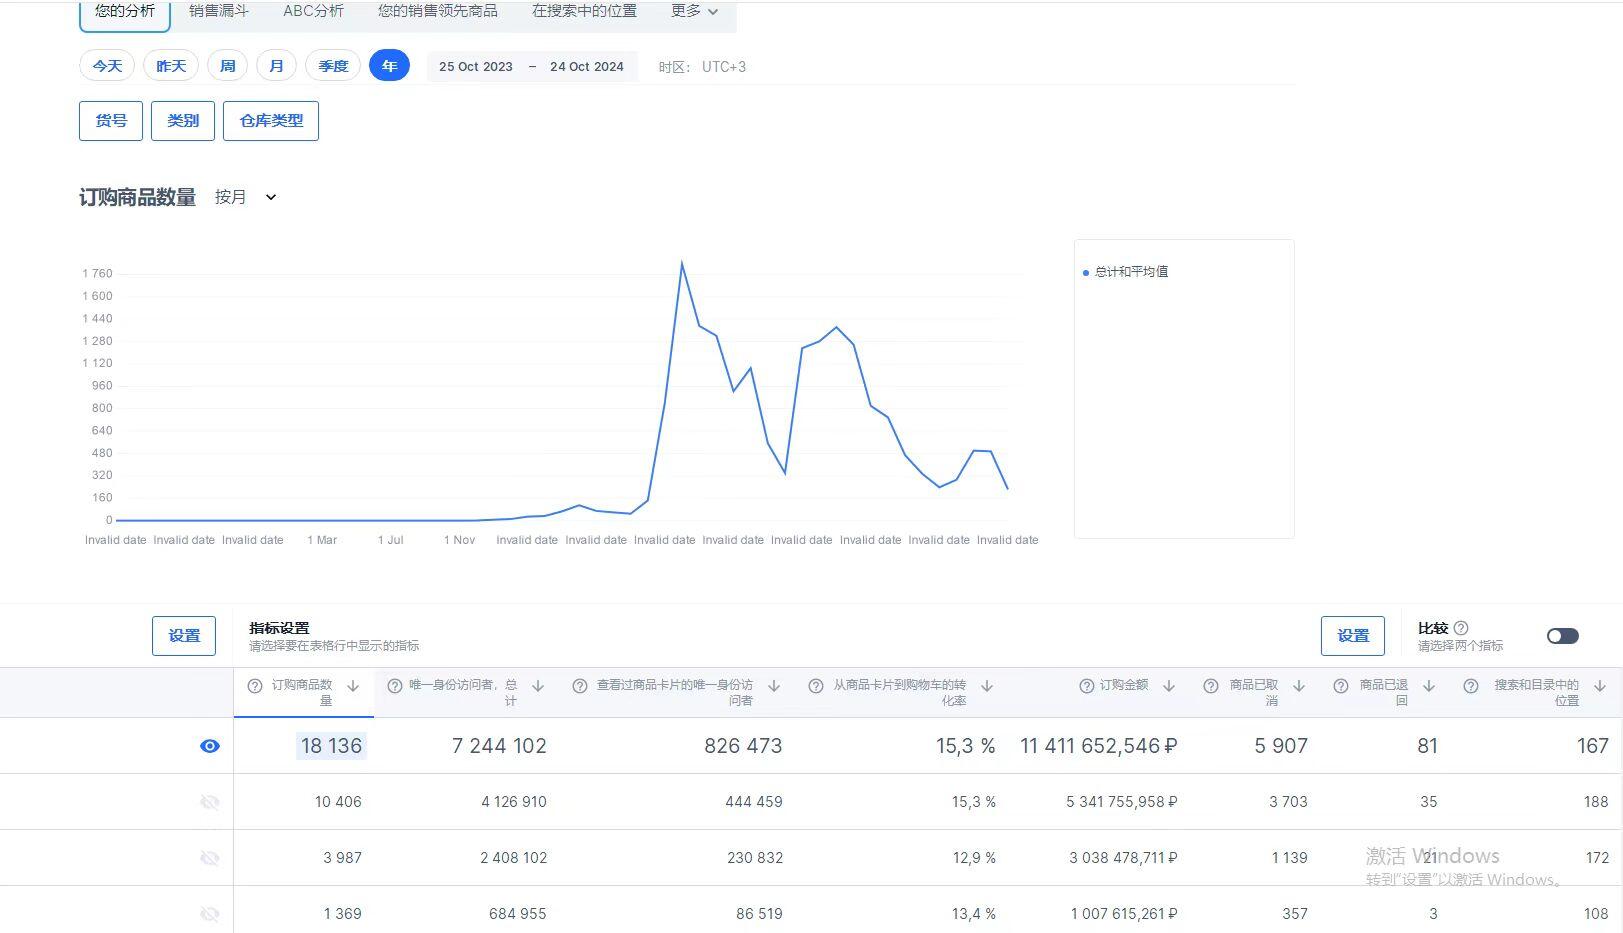The width and height of the screenshot is (1623, 933).
Task: Switch to the 销售漏斗 tab
Action: 219,11
